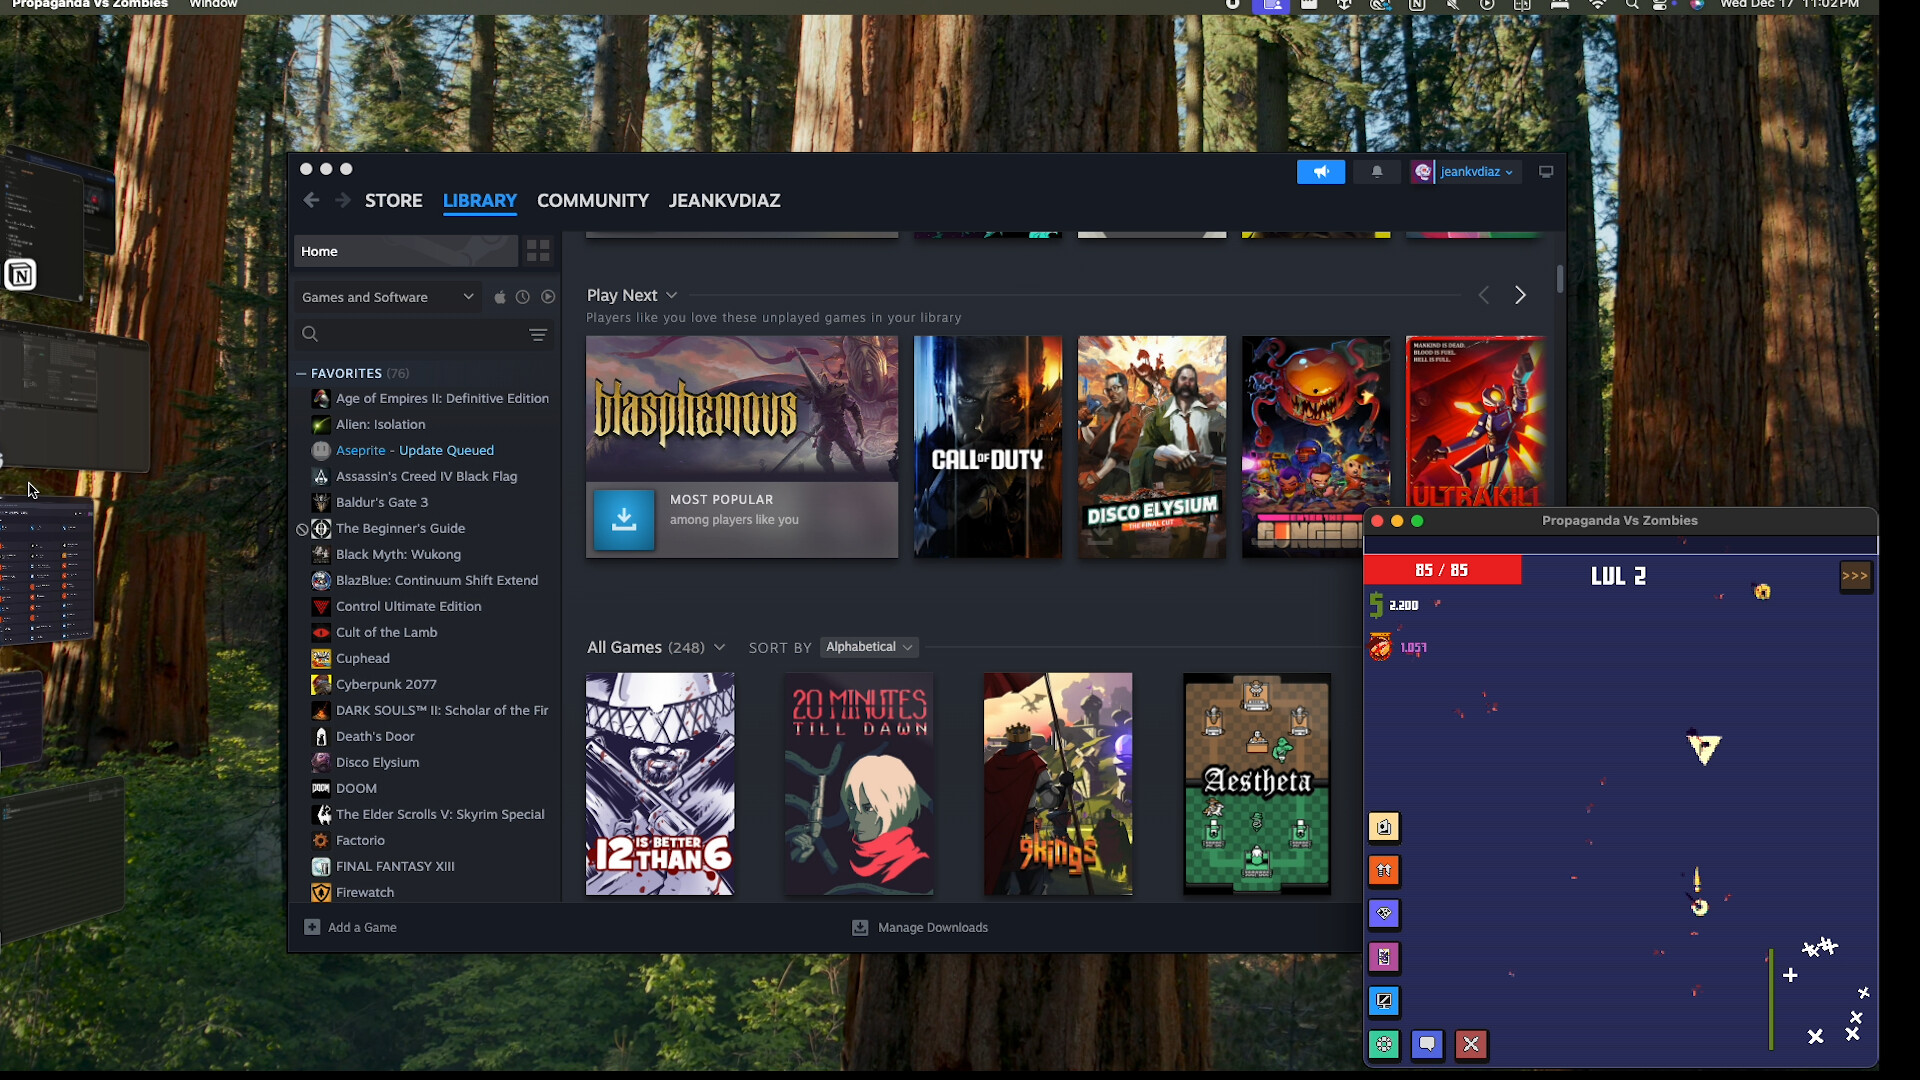Screen dimensions: 1920x1080
Task: Open the library filter funnel icon
Action: click(x=538, y=334)
